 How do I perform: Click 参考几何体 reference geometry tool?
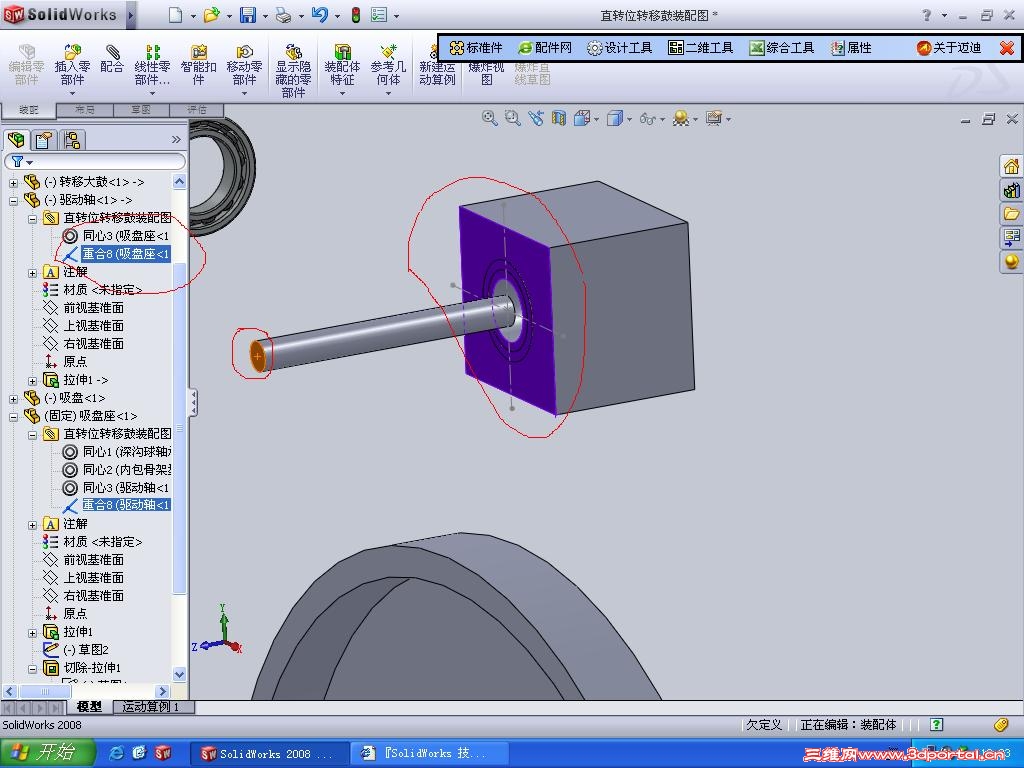click(x=389, y=65)
